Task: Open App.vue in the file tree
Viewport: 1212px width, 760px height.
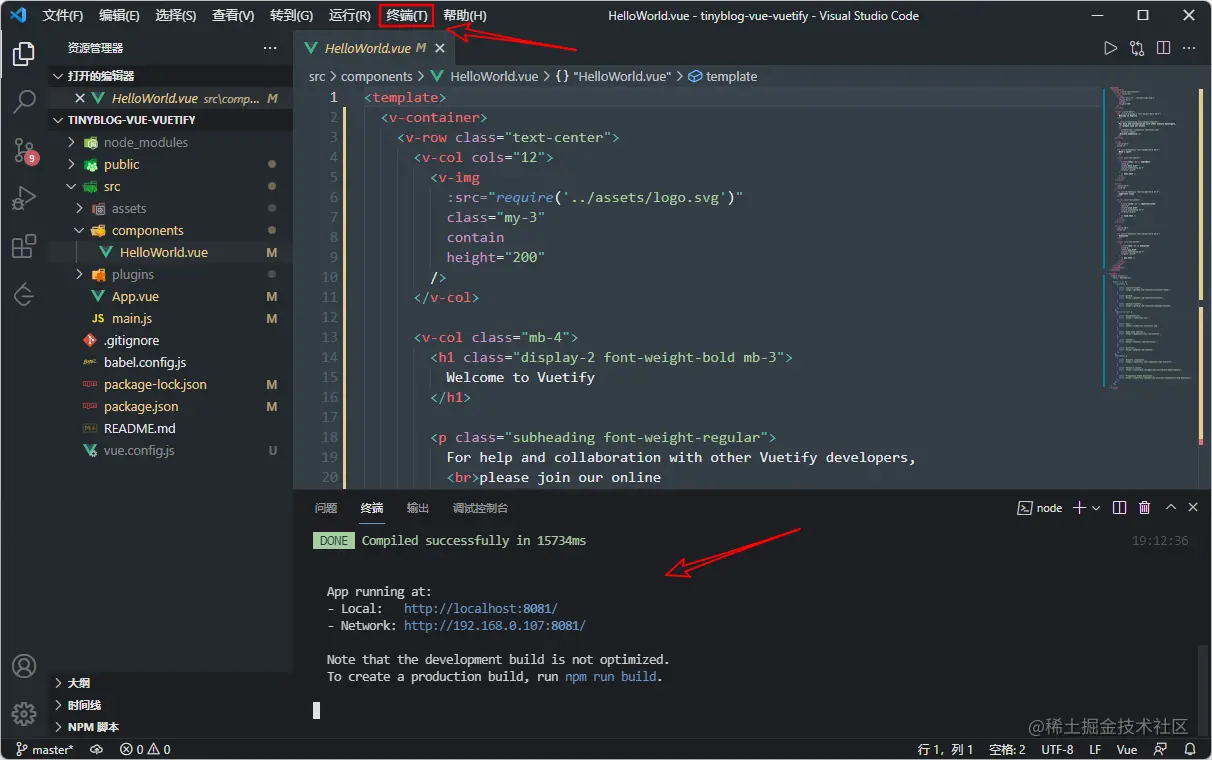Action: [x=135, y=296]
